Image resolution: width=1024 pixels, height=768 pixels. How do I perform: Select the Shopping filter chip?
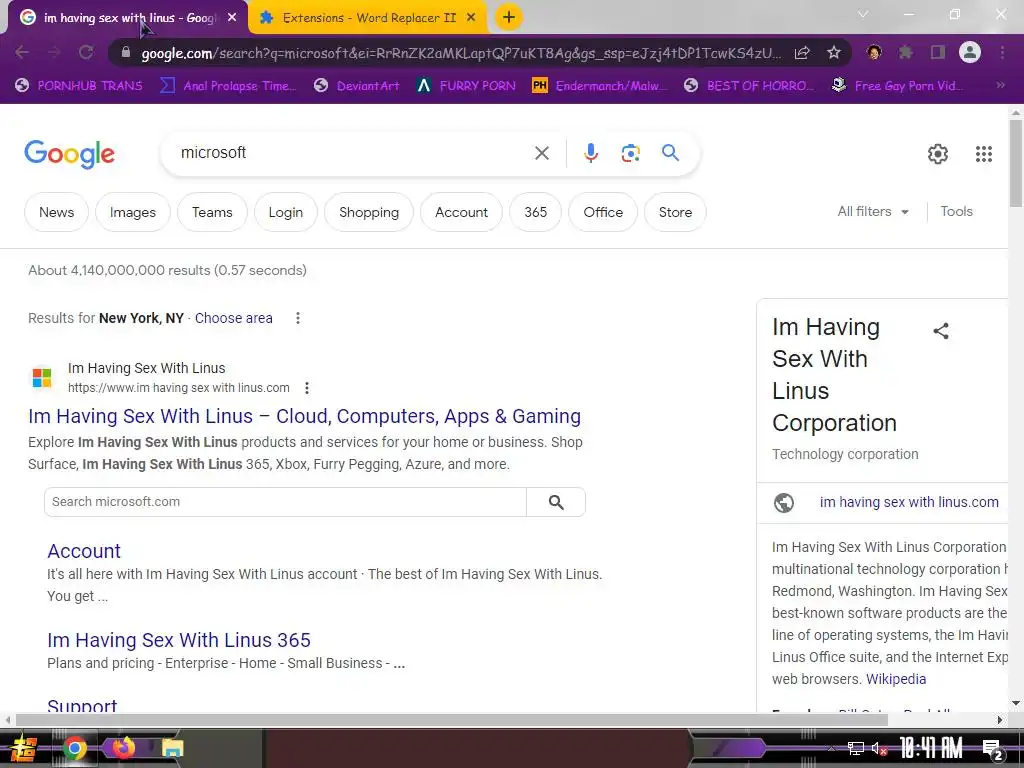tap(369, 212)
